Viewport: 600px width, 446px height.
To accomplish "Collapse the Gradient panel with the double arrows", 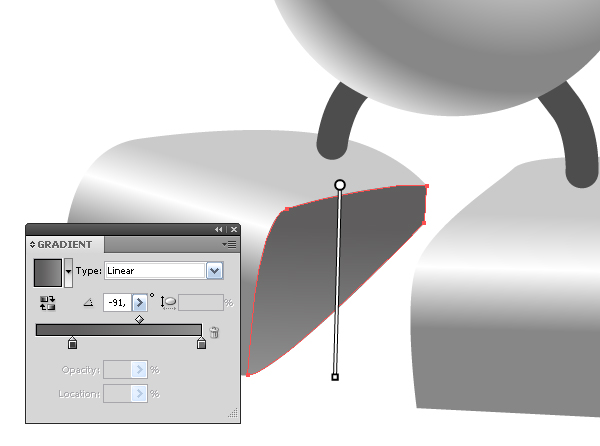I will 218,230.
